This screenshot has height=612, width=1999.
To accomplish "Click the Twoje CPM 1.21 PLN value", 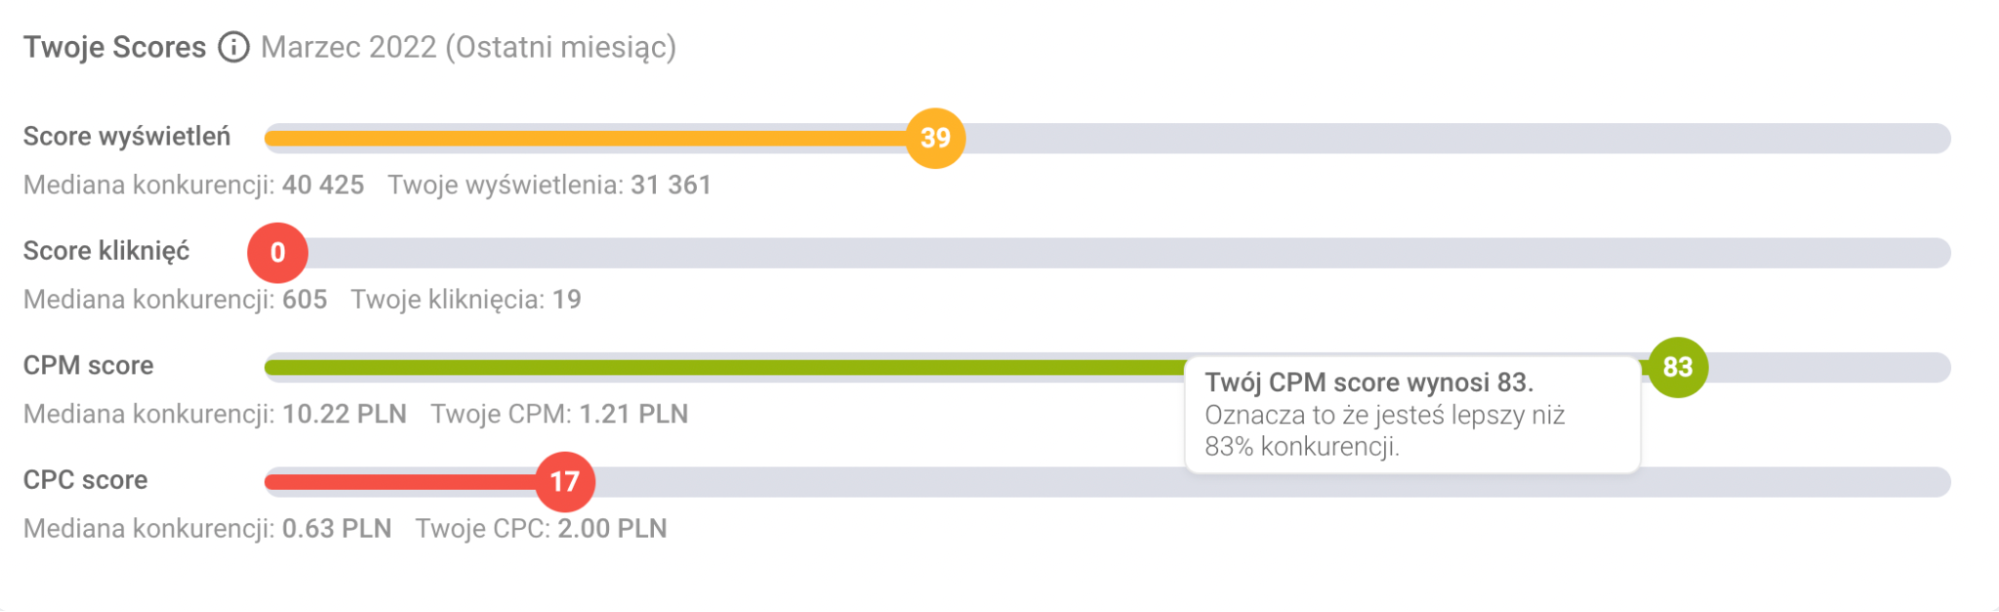I will pyautogui.click(x=559, y=414).
